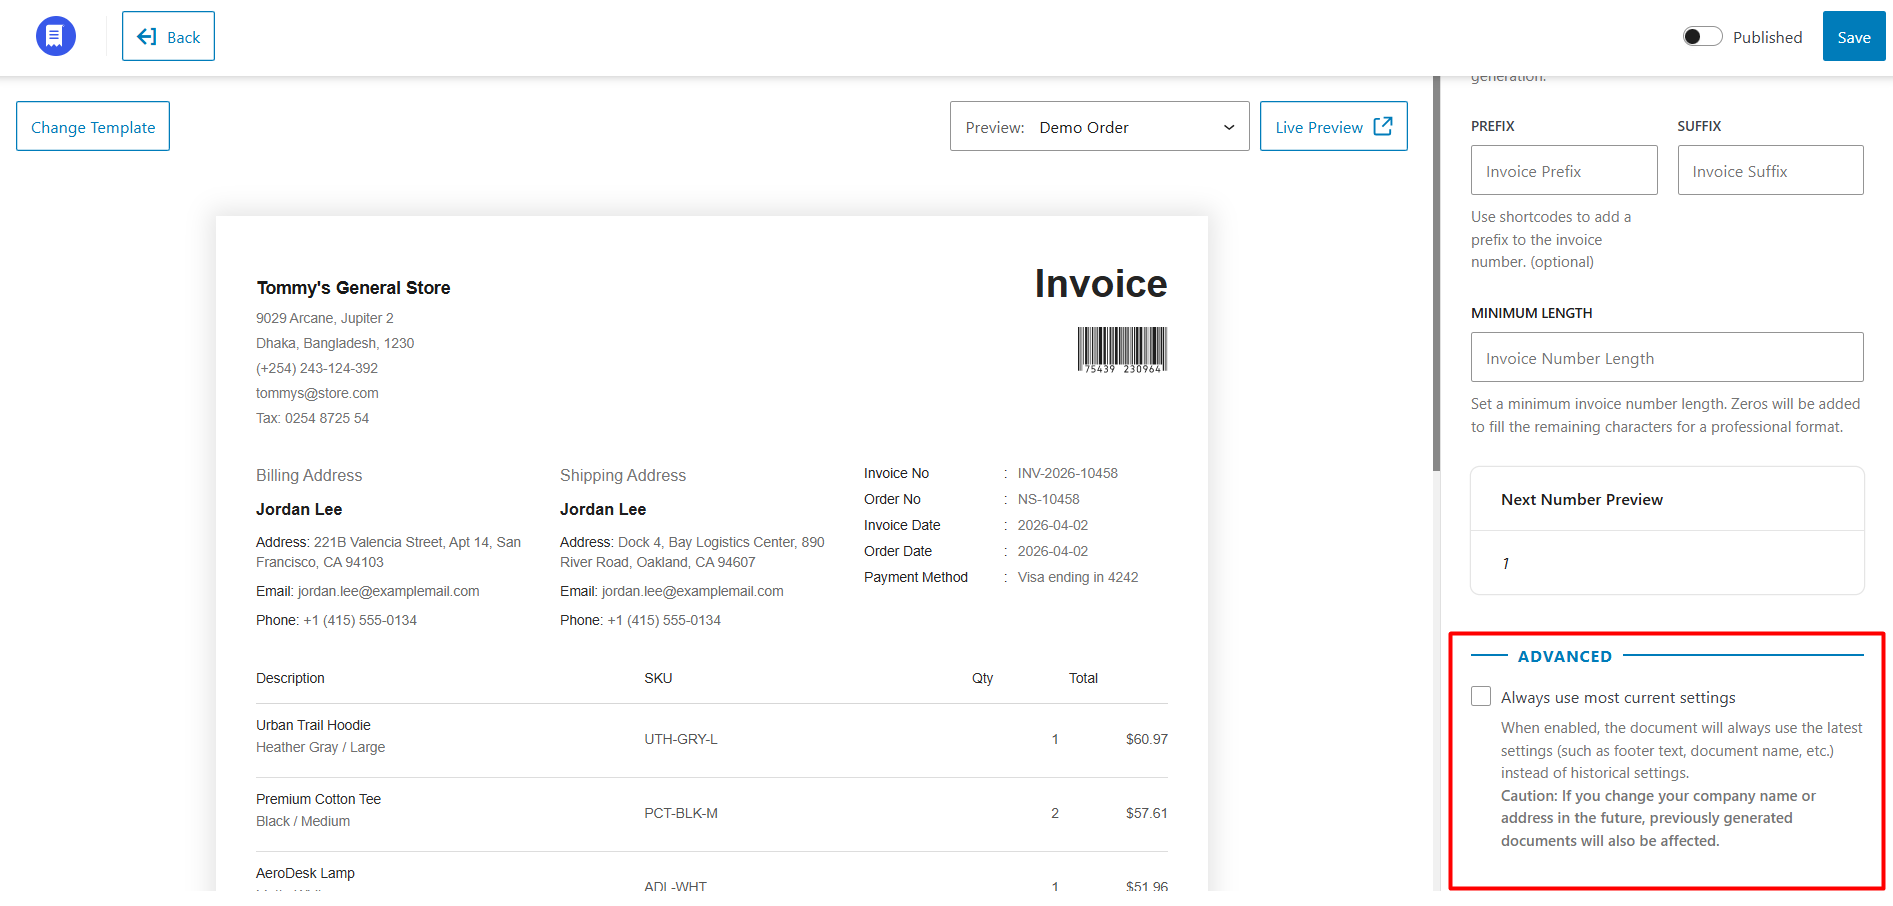Click the Invoice title heading

1101,284
